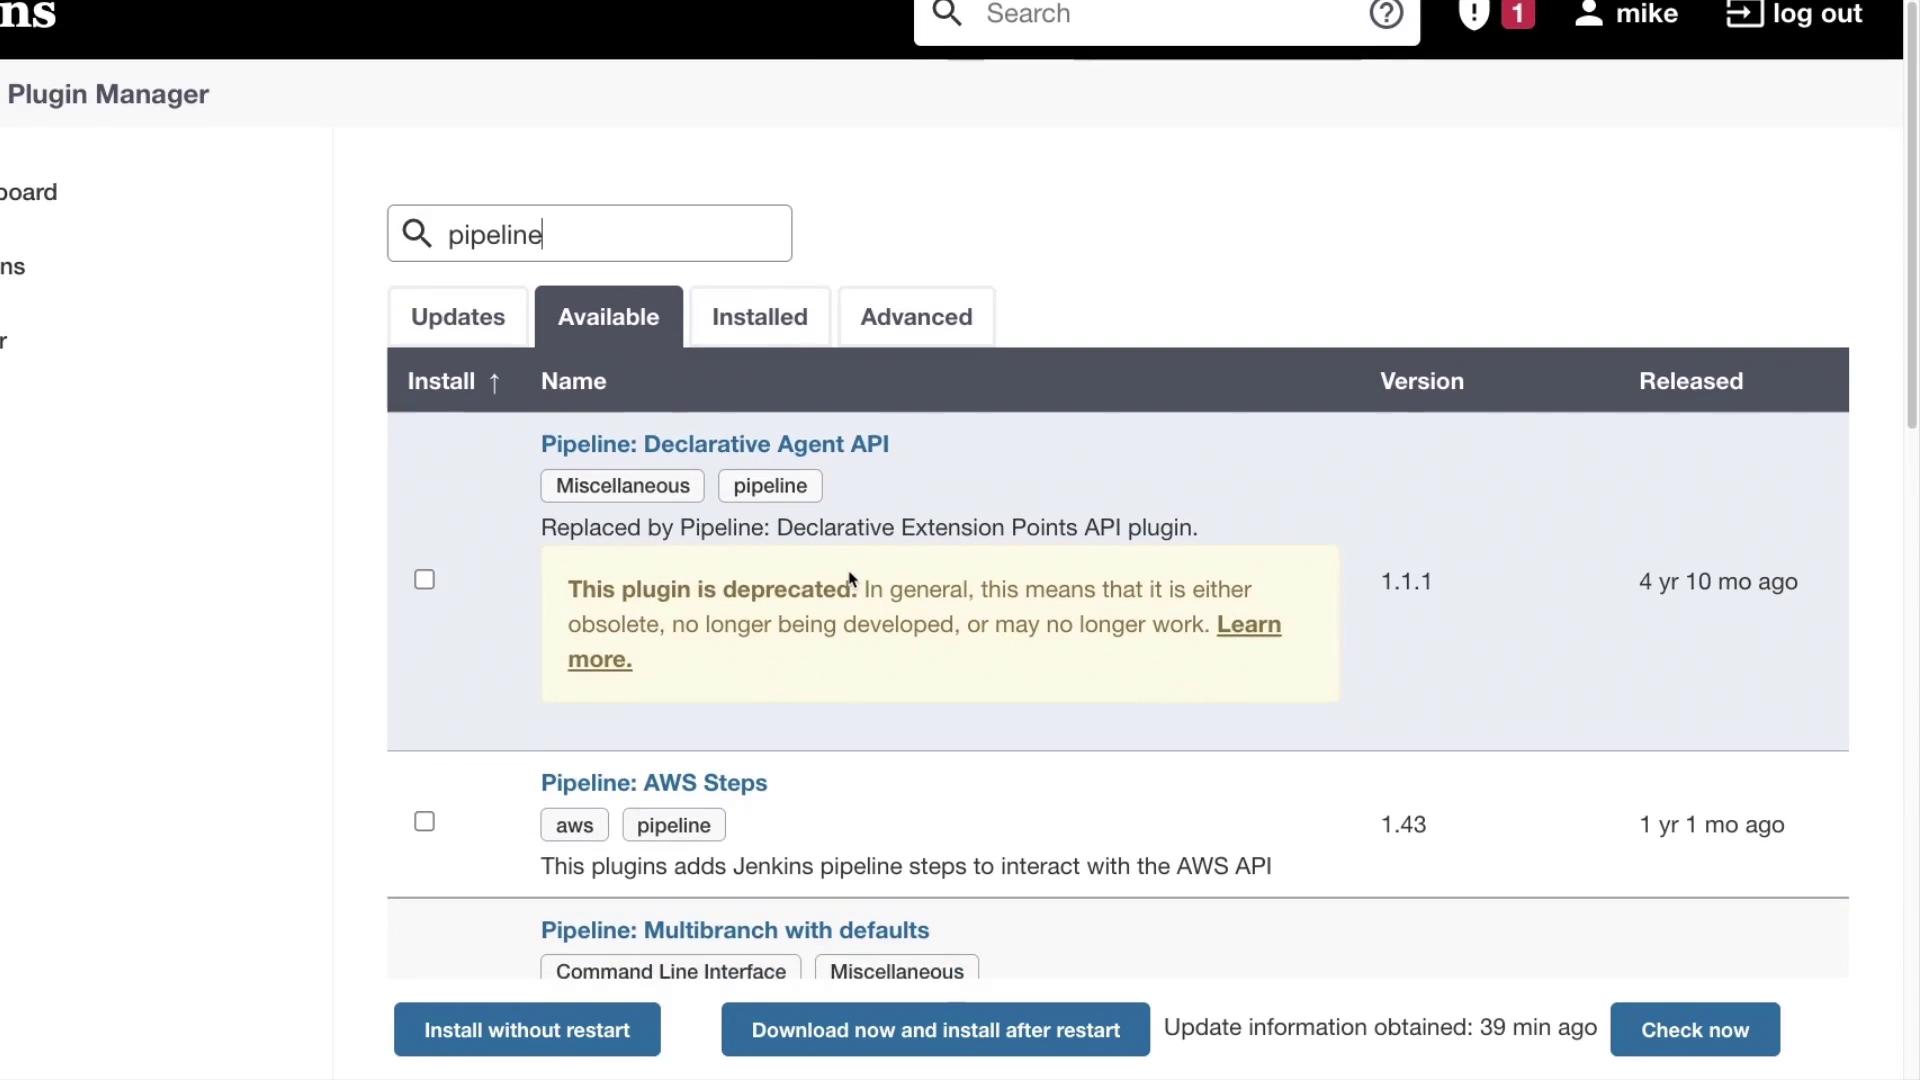Open the Installed tab
This screenshot has height=1080, width=1920.
[x=759, y=317]
